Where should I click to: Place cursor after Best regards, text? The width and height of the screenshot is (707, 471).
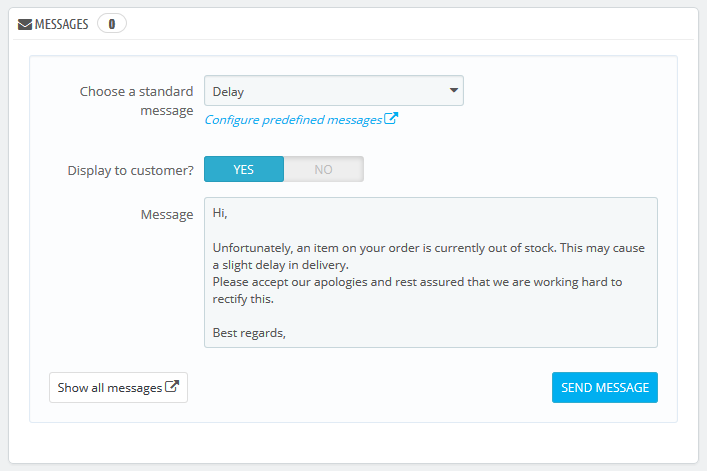286,333
